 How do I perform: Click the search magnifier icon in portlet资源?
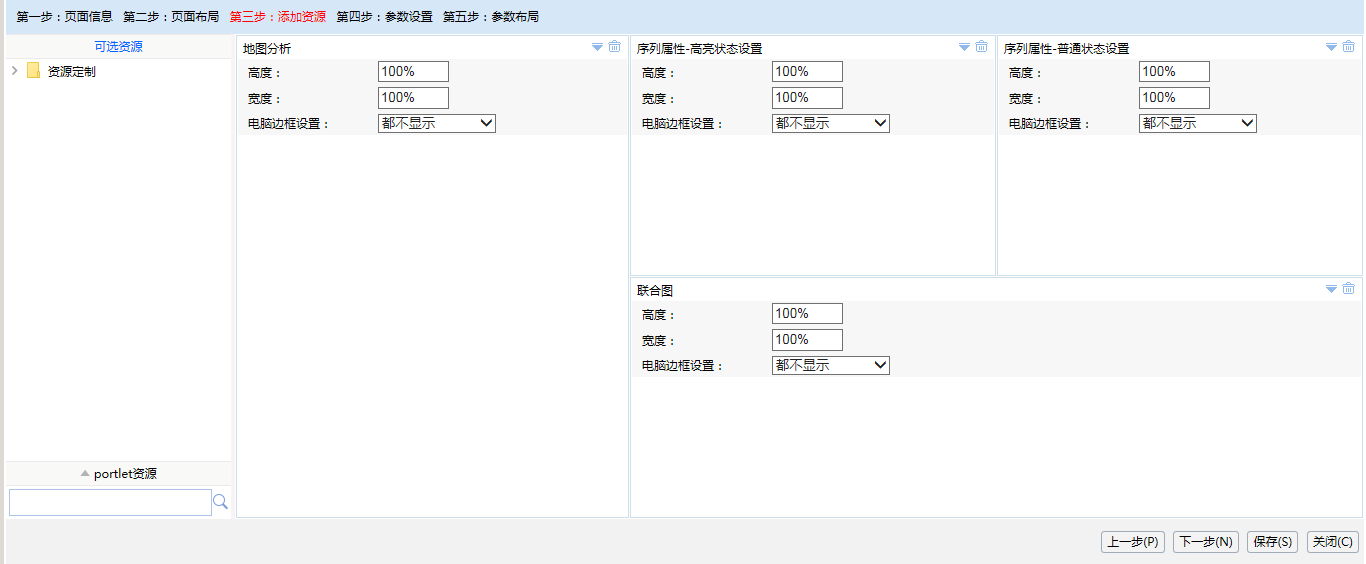(x=221, y=502)
